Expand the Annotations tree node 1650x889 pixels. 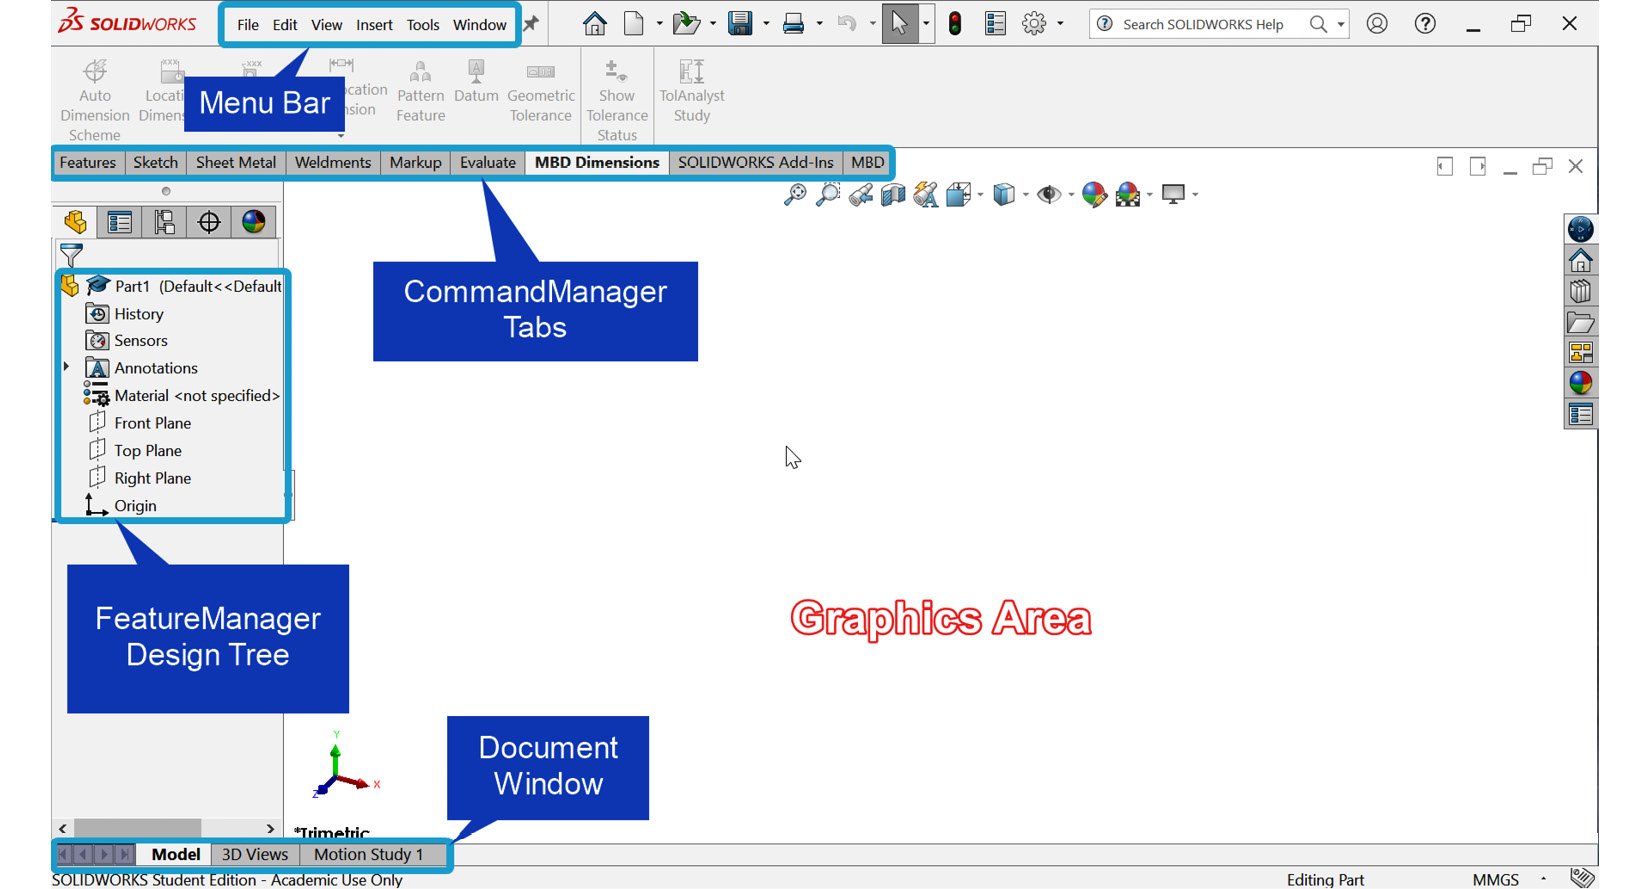point(67,367)
